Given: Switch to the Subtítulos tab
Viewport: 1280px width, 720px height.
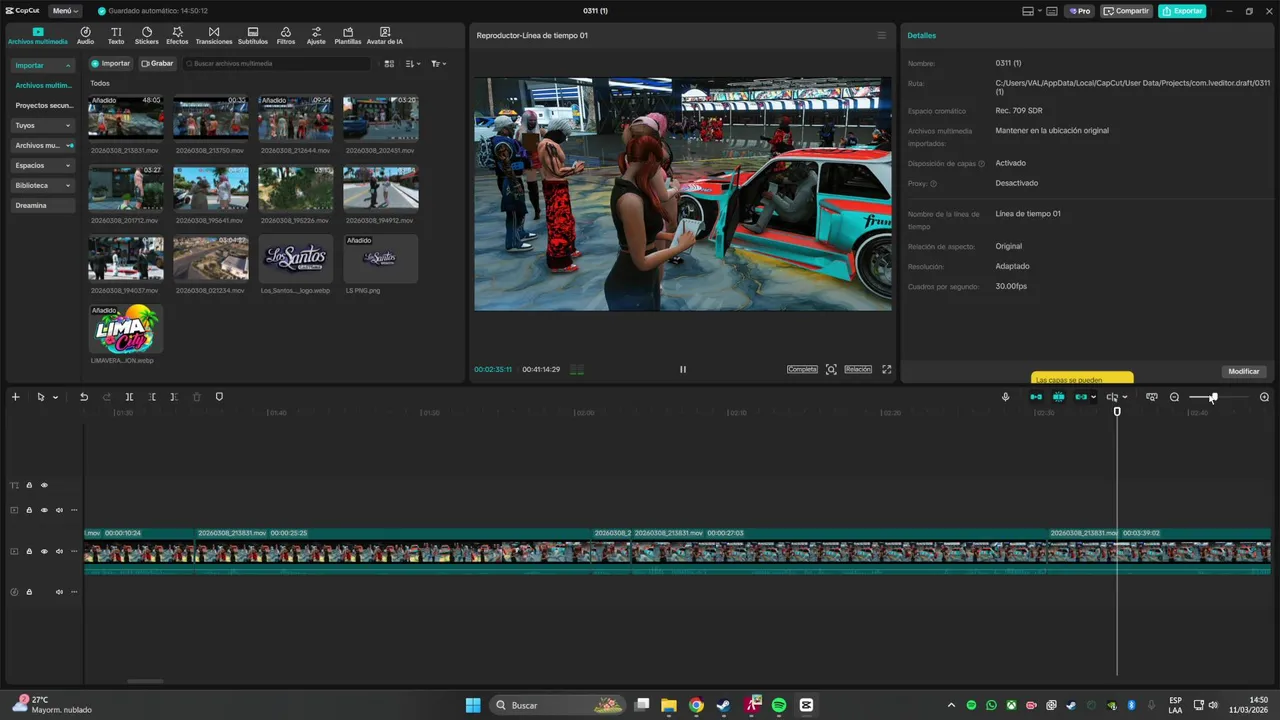Looking at the screenshot, I should (x=252, y=36).
